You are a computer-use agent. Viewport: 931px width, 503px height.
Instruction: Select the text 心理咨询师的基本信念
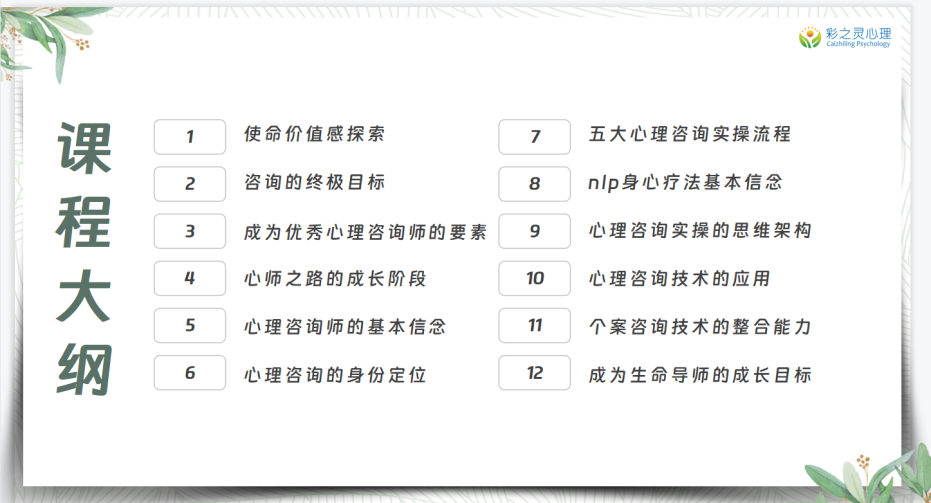[345, 326]
